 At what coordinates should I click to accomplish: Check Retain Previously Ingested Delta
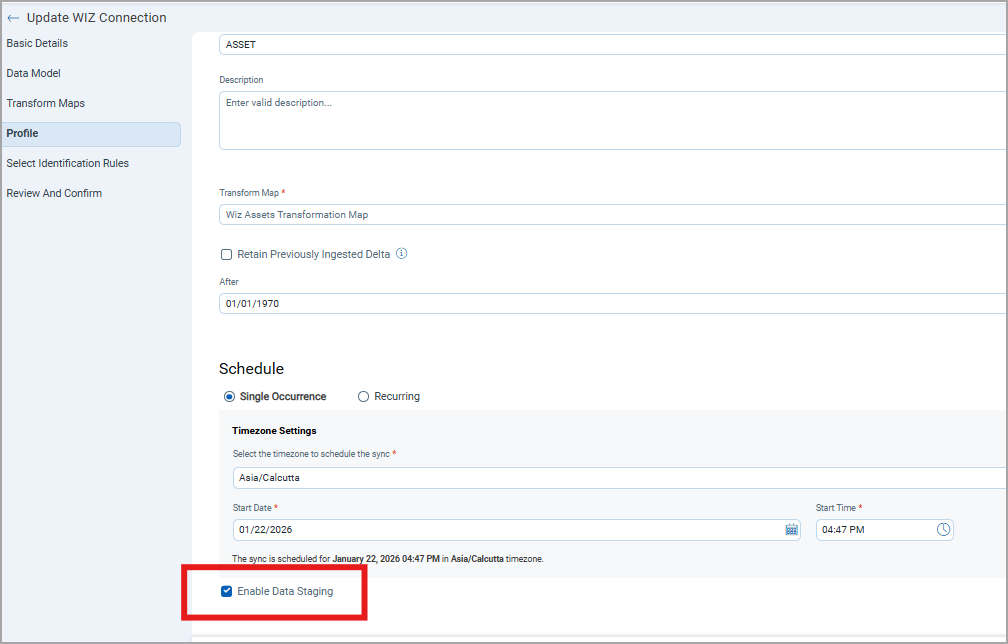(x=226, y=255)
